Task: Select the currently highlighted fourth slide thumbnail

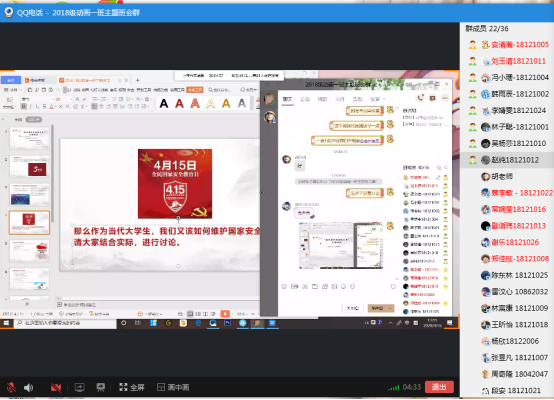Action: [29, 223]
